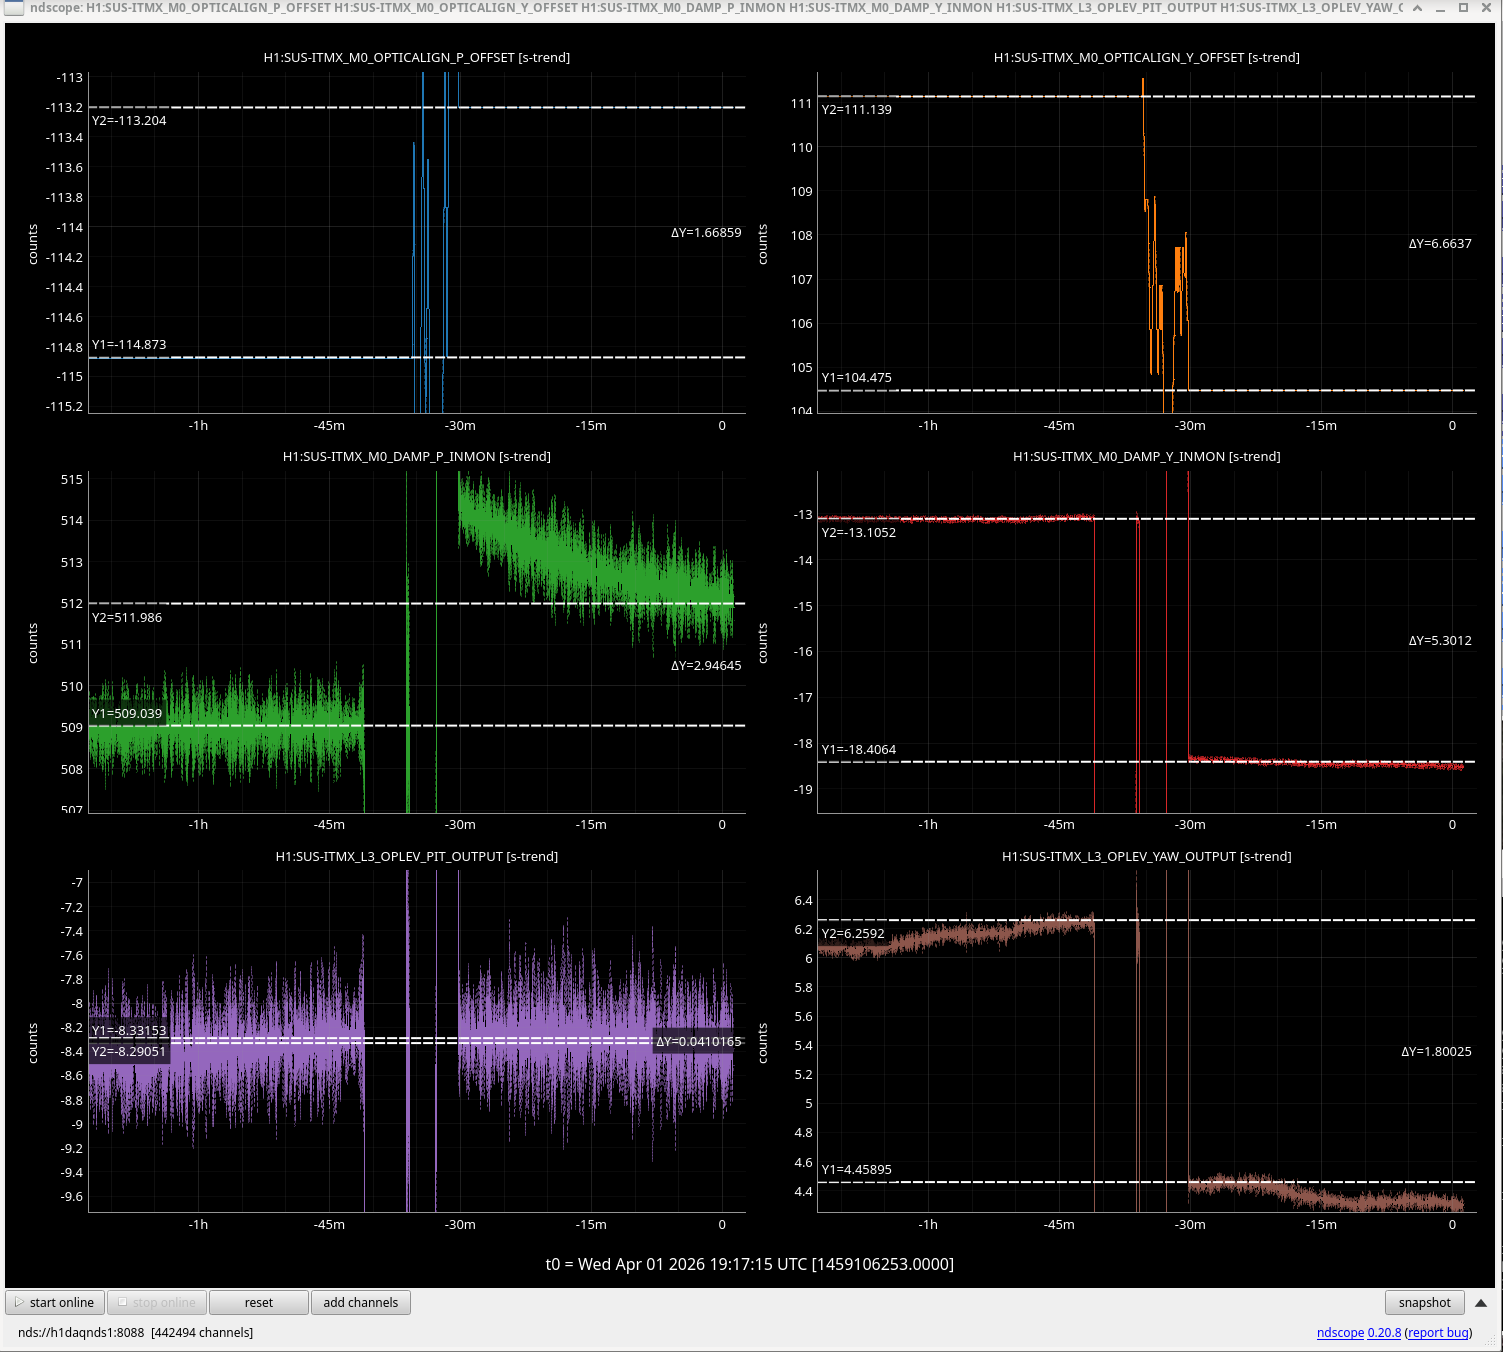Click the DAMP_Y_INMON plot title

(1146, 457)
